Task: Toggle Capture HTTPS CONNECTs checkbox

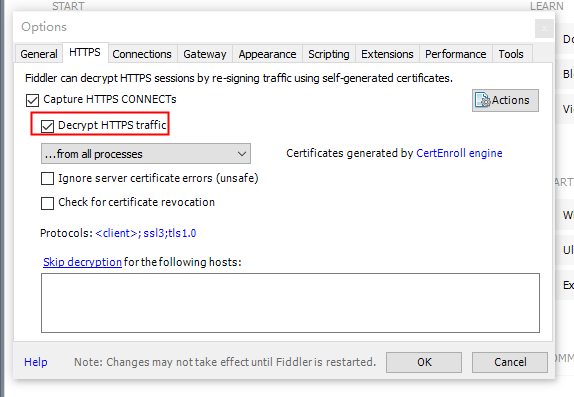Action: click(33, 100)
